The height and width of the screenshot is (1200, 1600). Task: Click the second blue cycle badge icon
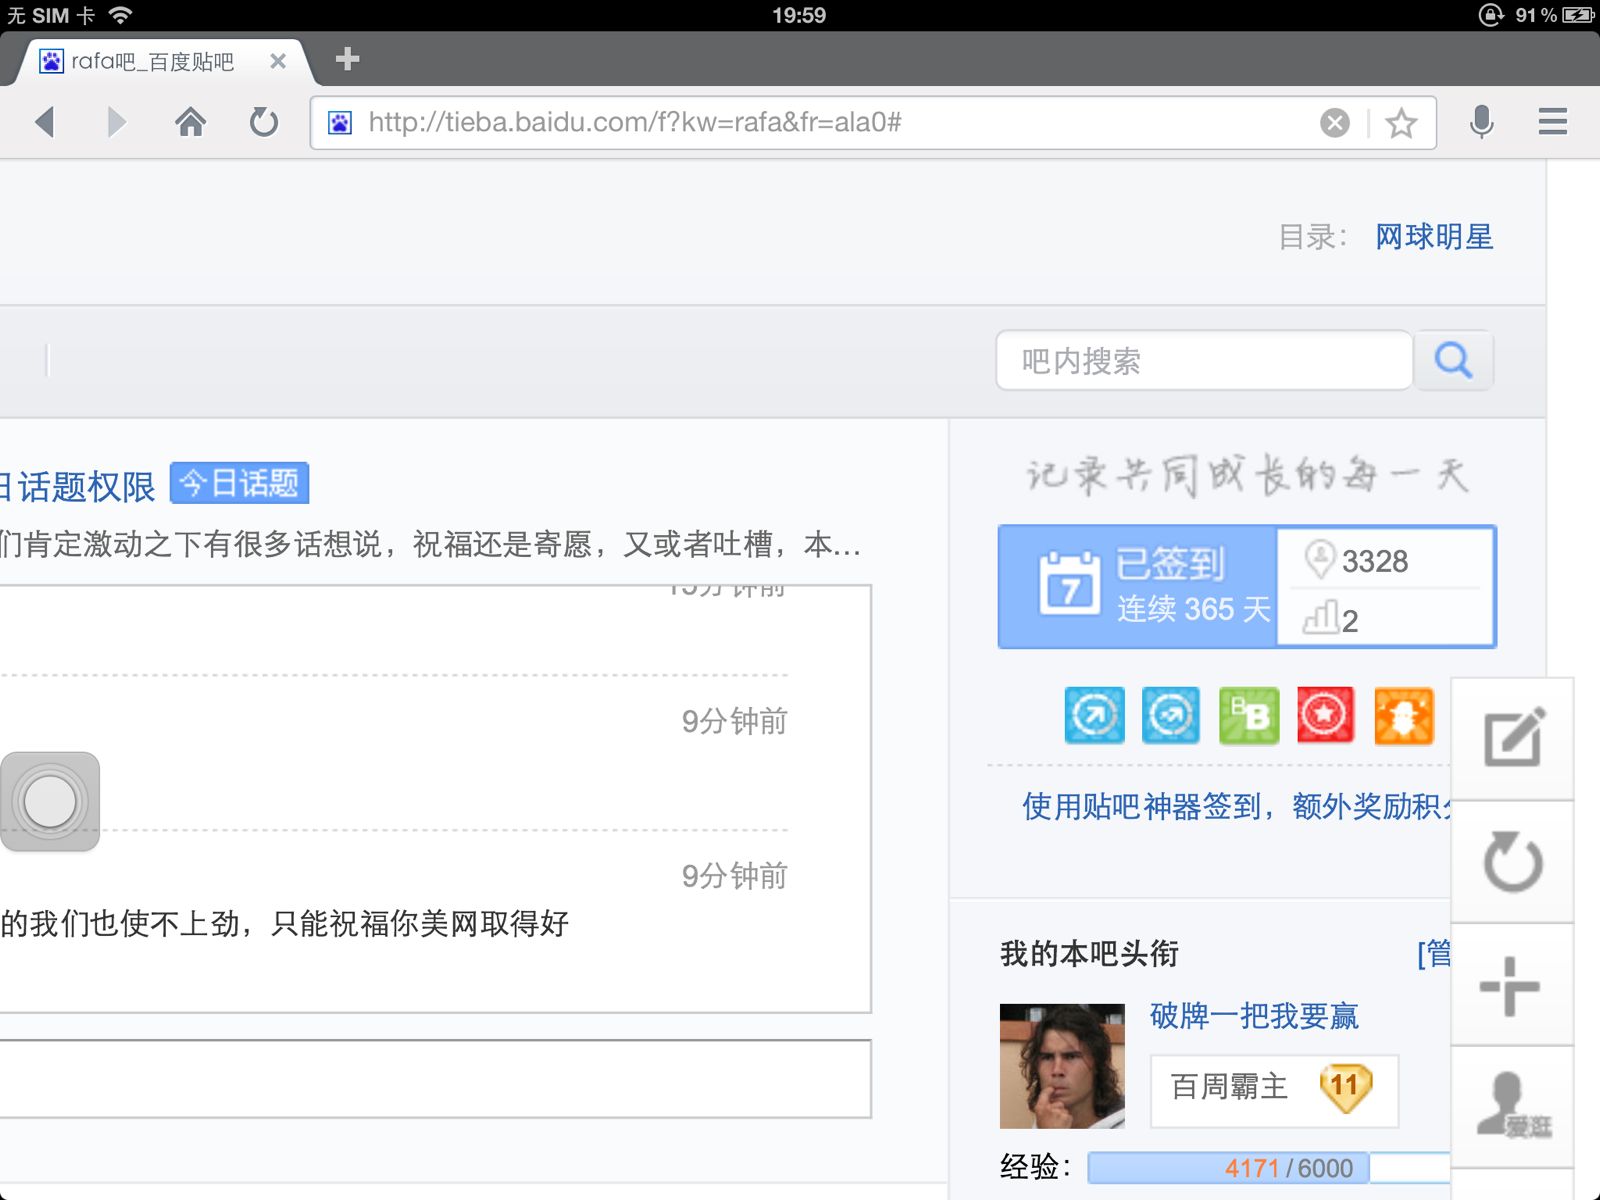[1171, 715]
